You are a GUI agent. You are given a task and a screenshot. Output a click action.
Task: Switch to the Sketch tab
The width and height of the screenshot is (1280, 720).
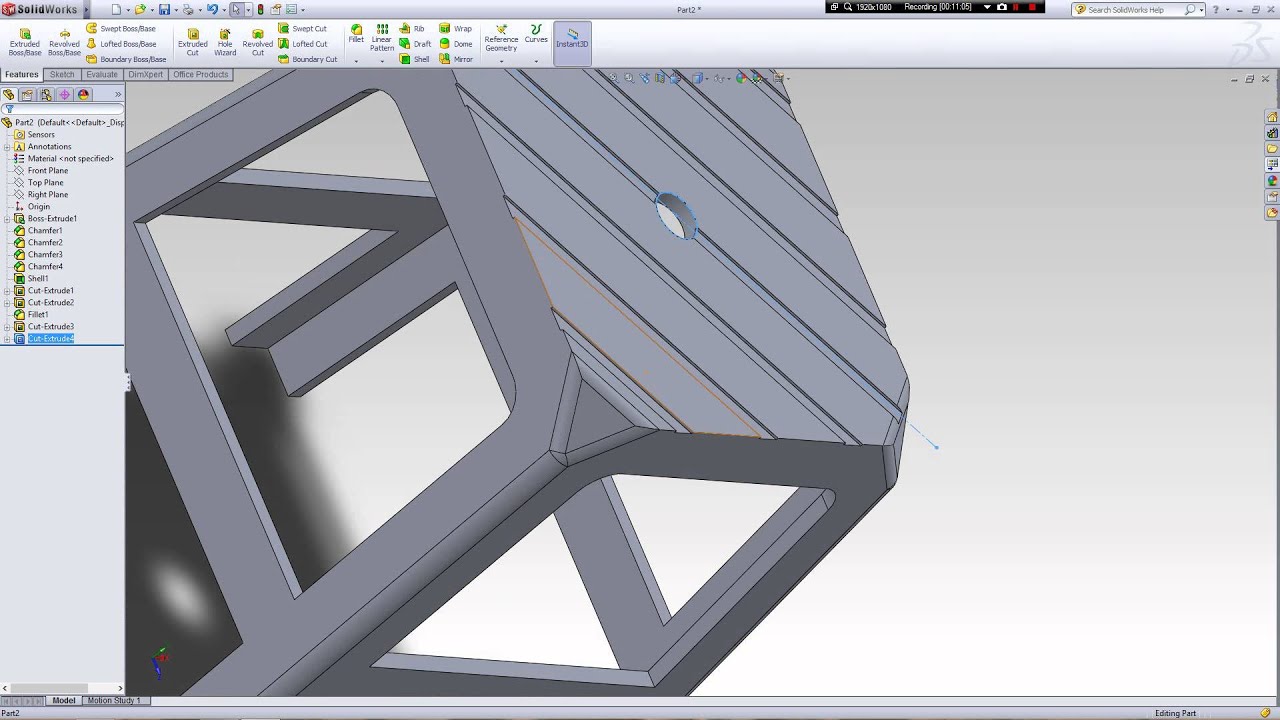pyautogui.click(x=62, y=75)
